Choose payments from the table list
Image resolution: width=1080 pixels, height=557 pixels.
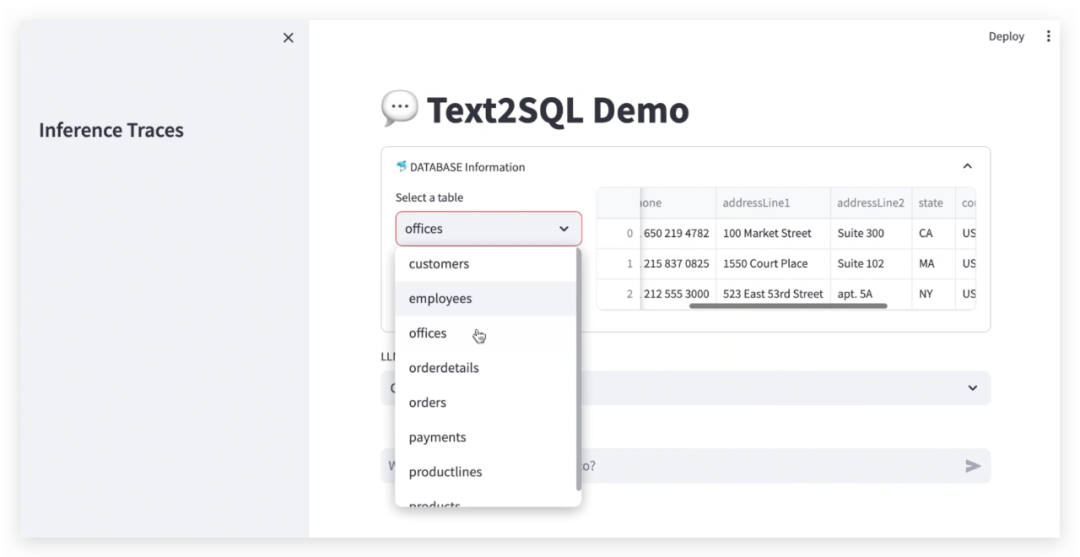pos(486,437)
